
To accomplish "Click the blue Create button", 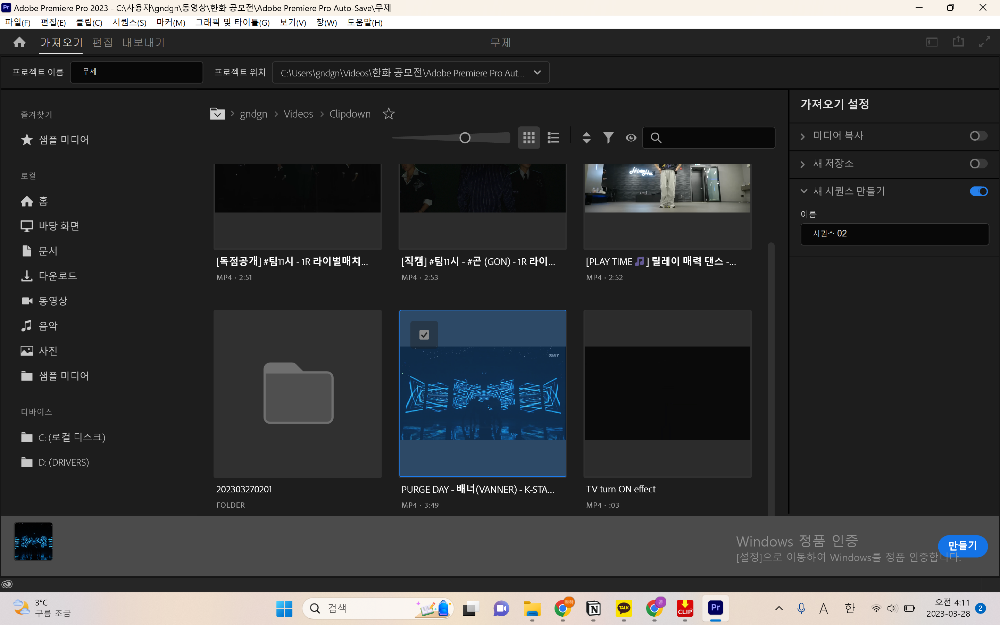I will 962,546.
